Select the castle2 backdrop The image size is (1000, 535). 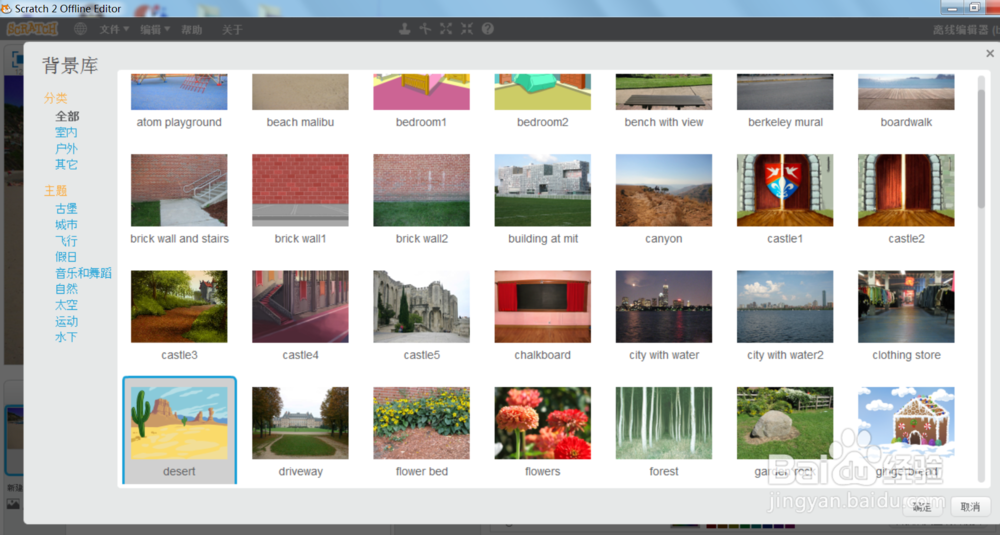pyautogui.click(x=906, y=199)
